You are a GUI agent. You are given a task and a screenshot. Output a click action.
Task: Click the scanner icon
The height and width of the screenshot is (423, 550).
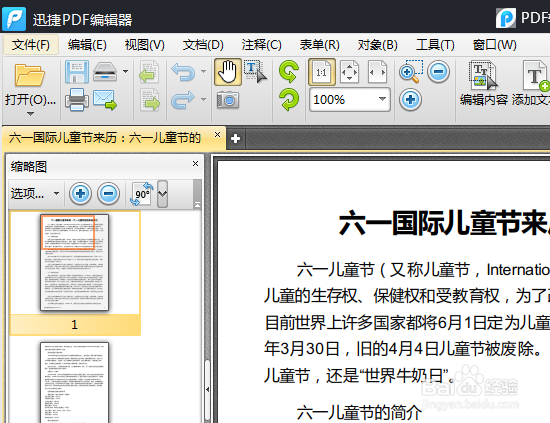click(105, 72)
